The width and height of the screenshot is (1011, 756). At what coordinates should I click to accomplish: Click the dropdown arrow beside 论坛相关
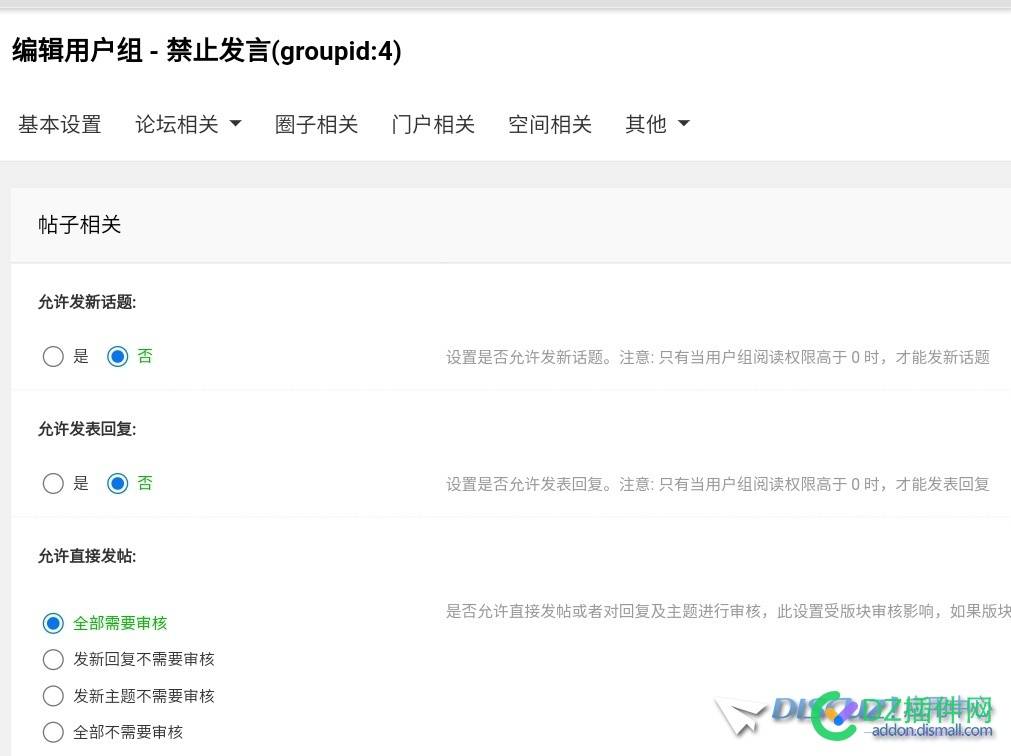[x=235, y=123]
